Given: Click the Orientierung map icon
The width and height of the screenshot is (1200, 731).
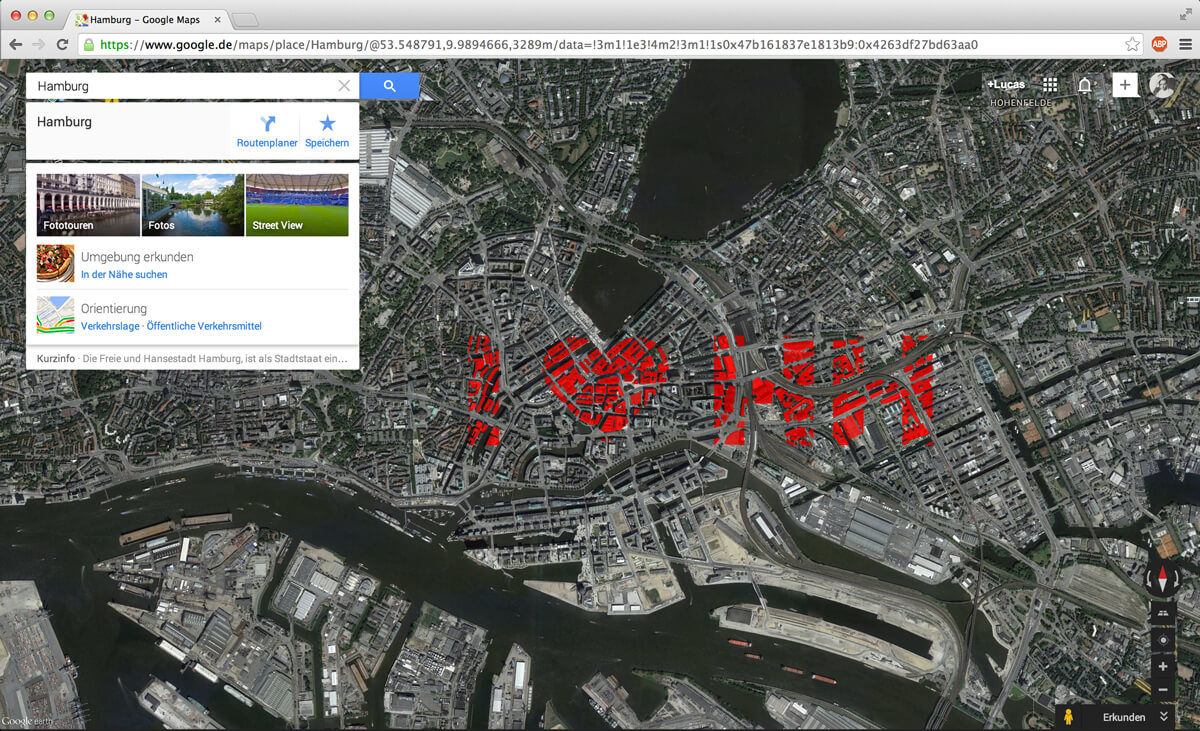Looking at the screenshot, I should tap(56, 315).
